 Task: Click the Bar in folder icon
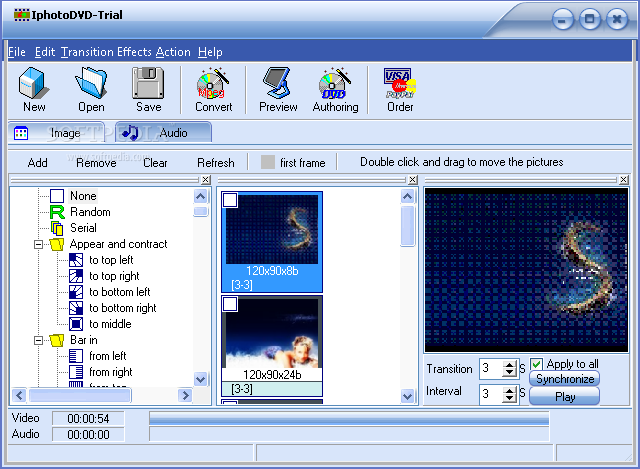[57, 340]
